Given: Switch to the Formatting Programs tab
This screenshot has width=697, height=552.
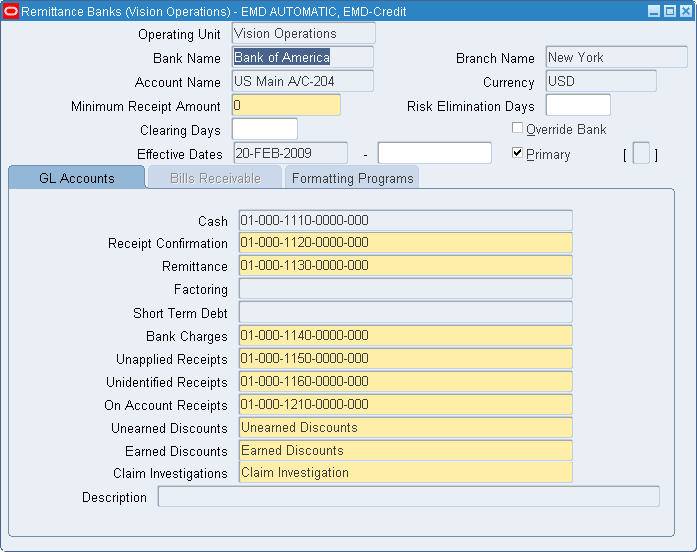Looking at the screenshot, I should point(352,178).
